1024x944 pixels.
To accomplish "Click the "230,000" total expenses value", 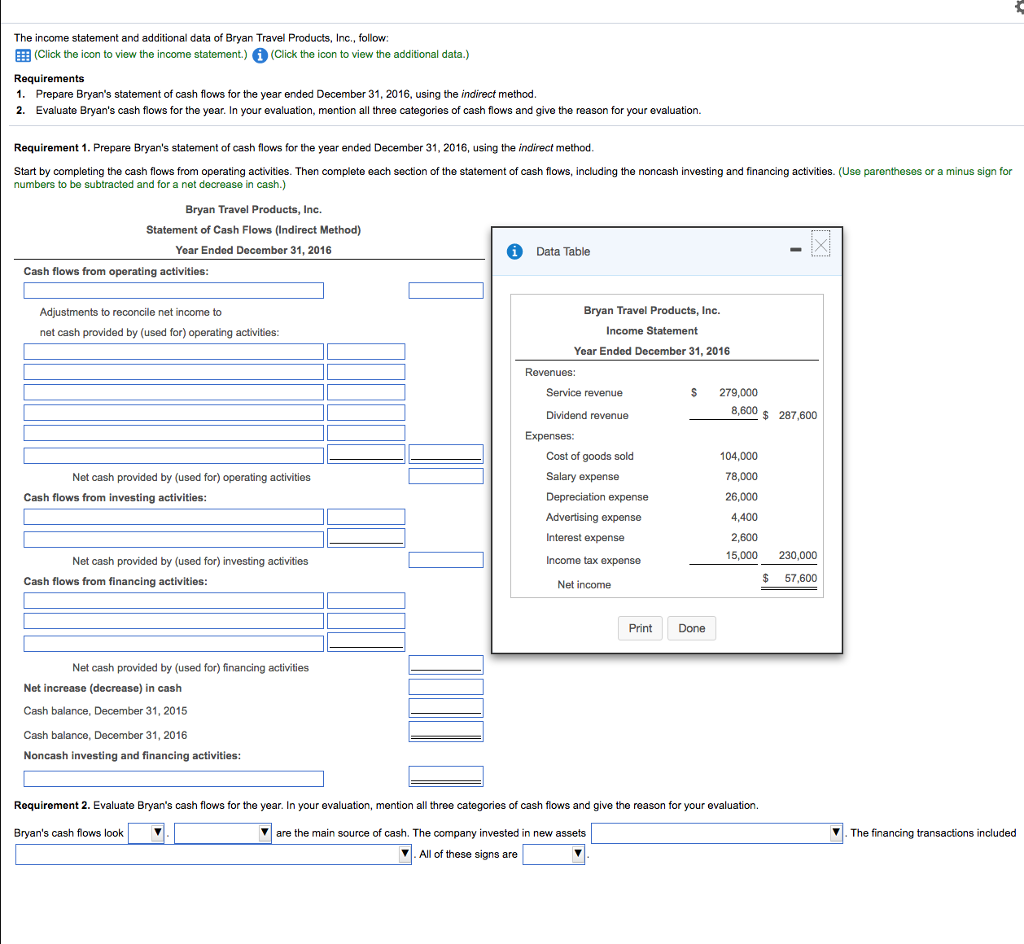I will (797, 556).
